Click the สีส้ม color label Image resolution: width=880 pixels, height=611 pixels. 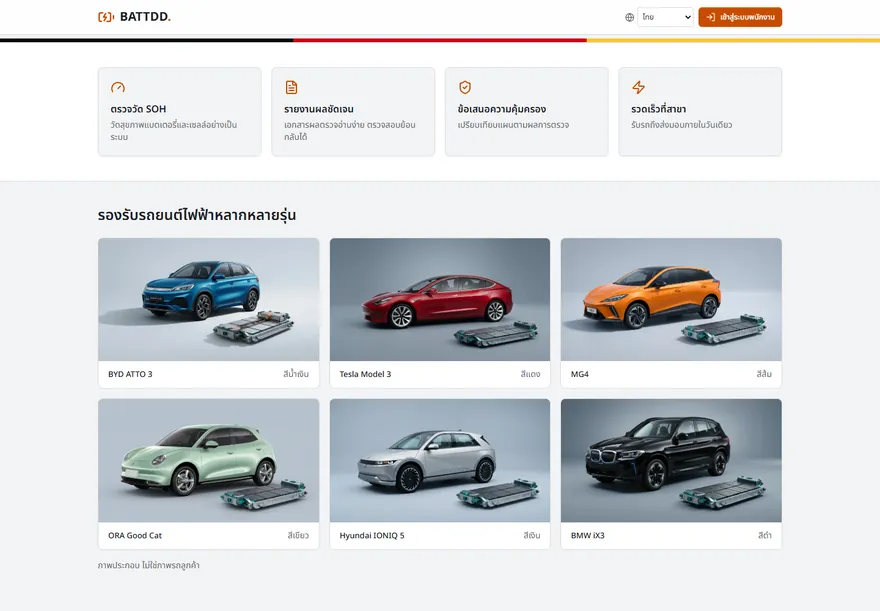click(x=764, y=374)
